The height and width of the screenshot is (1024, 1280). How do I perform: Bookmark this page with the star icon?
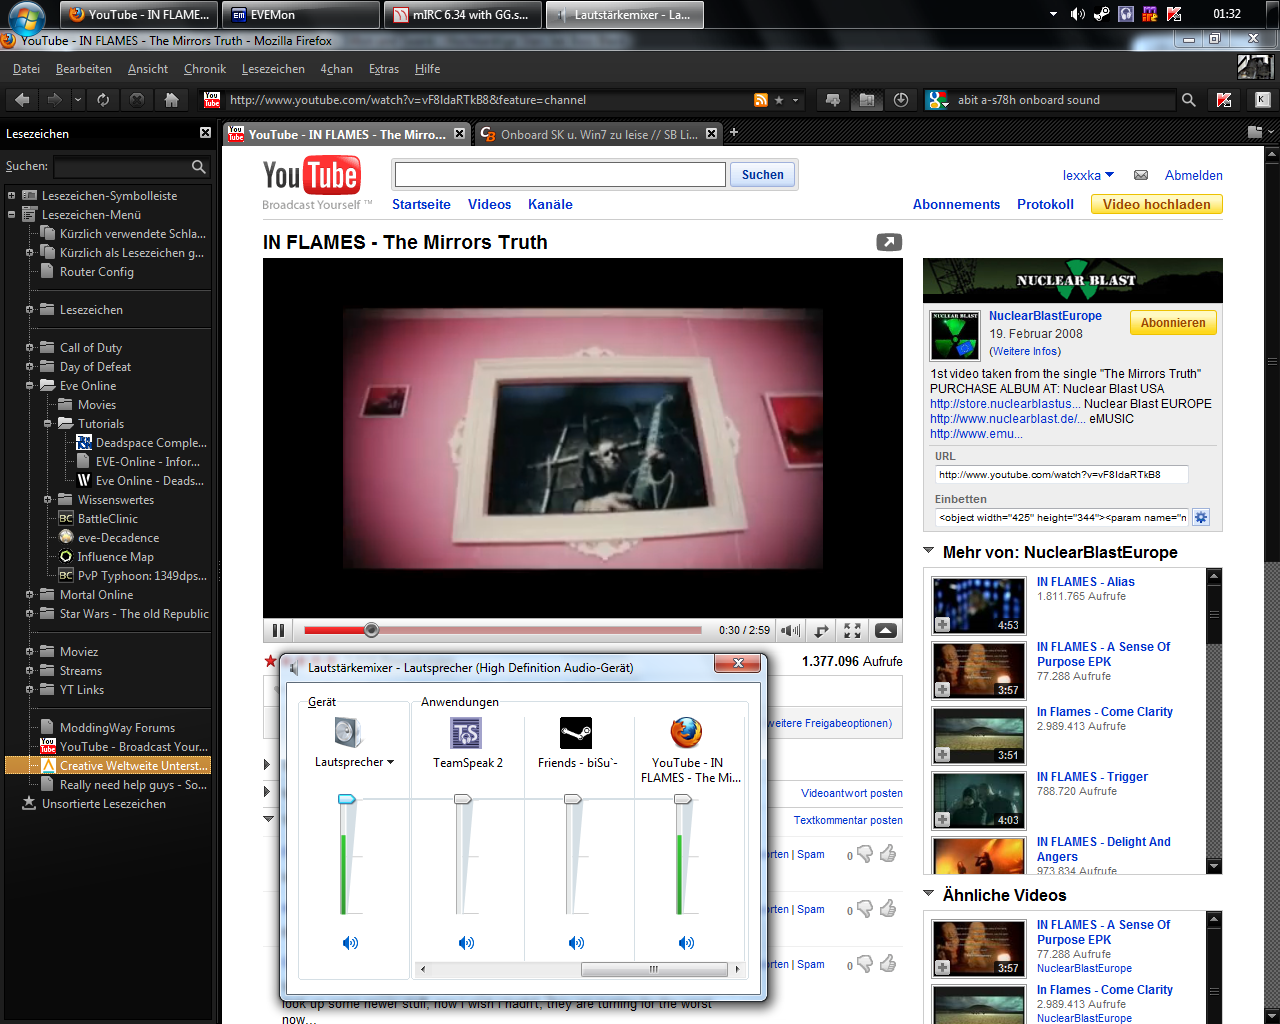pos(779,100)
